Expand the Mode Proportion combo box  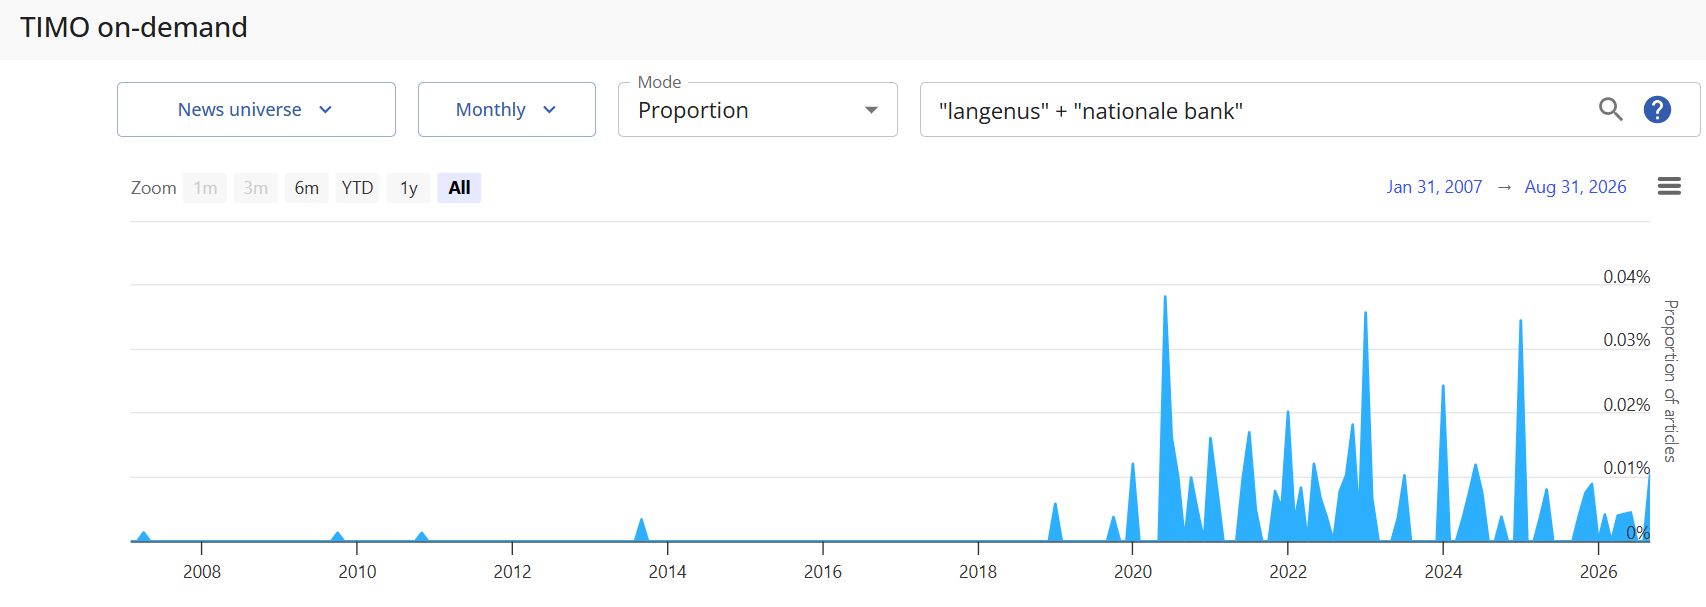[758, 109]
